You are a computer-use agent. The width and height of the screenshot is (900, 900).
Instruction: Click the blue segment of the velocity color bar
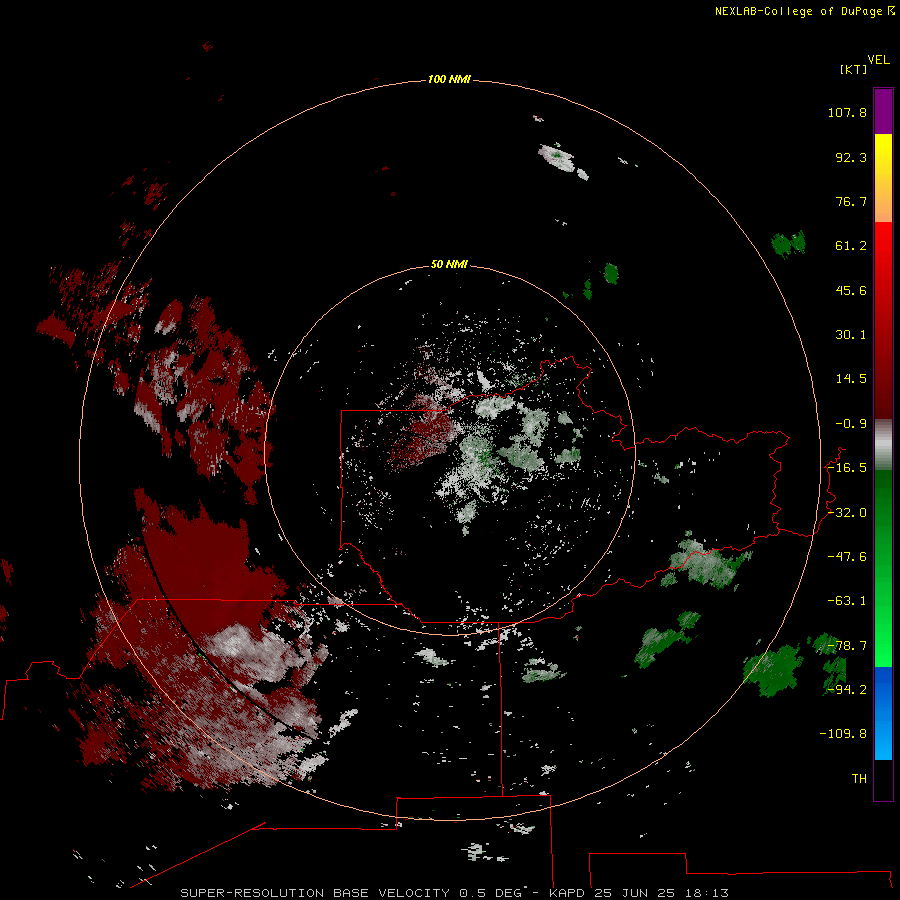point(883,713)
